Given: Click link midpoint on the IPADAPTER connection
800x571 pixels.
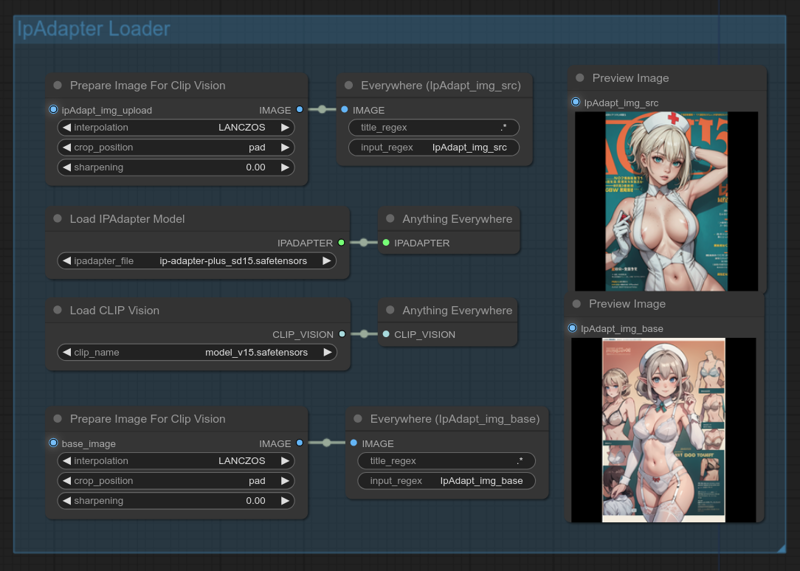Looking at the screenshot, I should pos(364,242).
